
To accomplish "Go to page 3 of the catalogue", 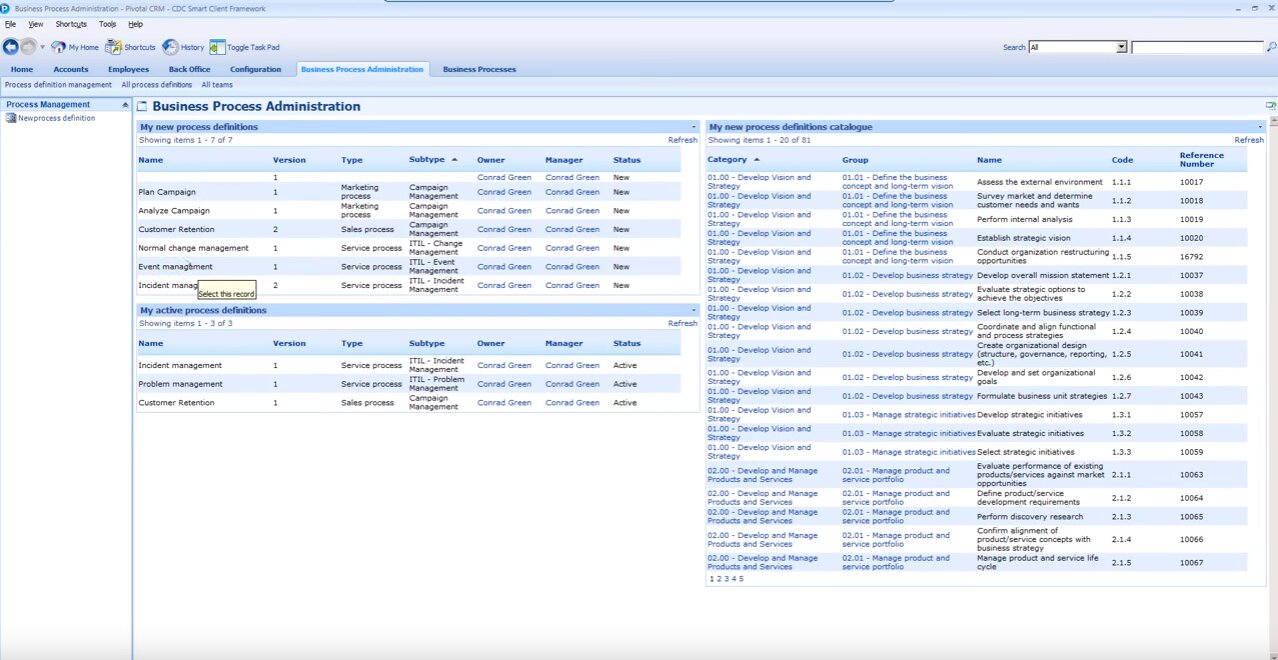I will pyautogui.click(x=726, y=578).
